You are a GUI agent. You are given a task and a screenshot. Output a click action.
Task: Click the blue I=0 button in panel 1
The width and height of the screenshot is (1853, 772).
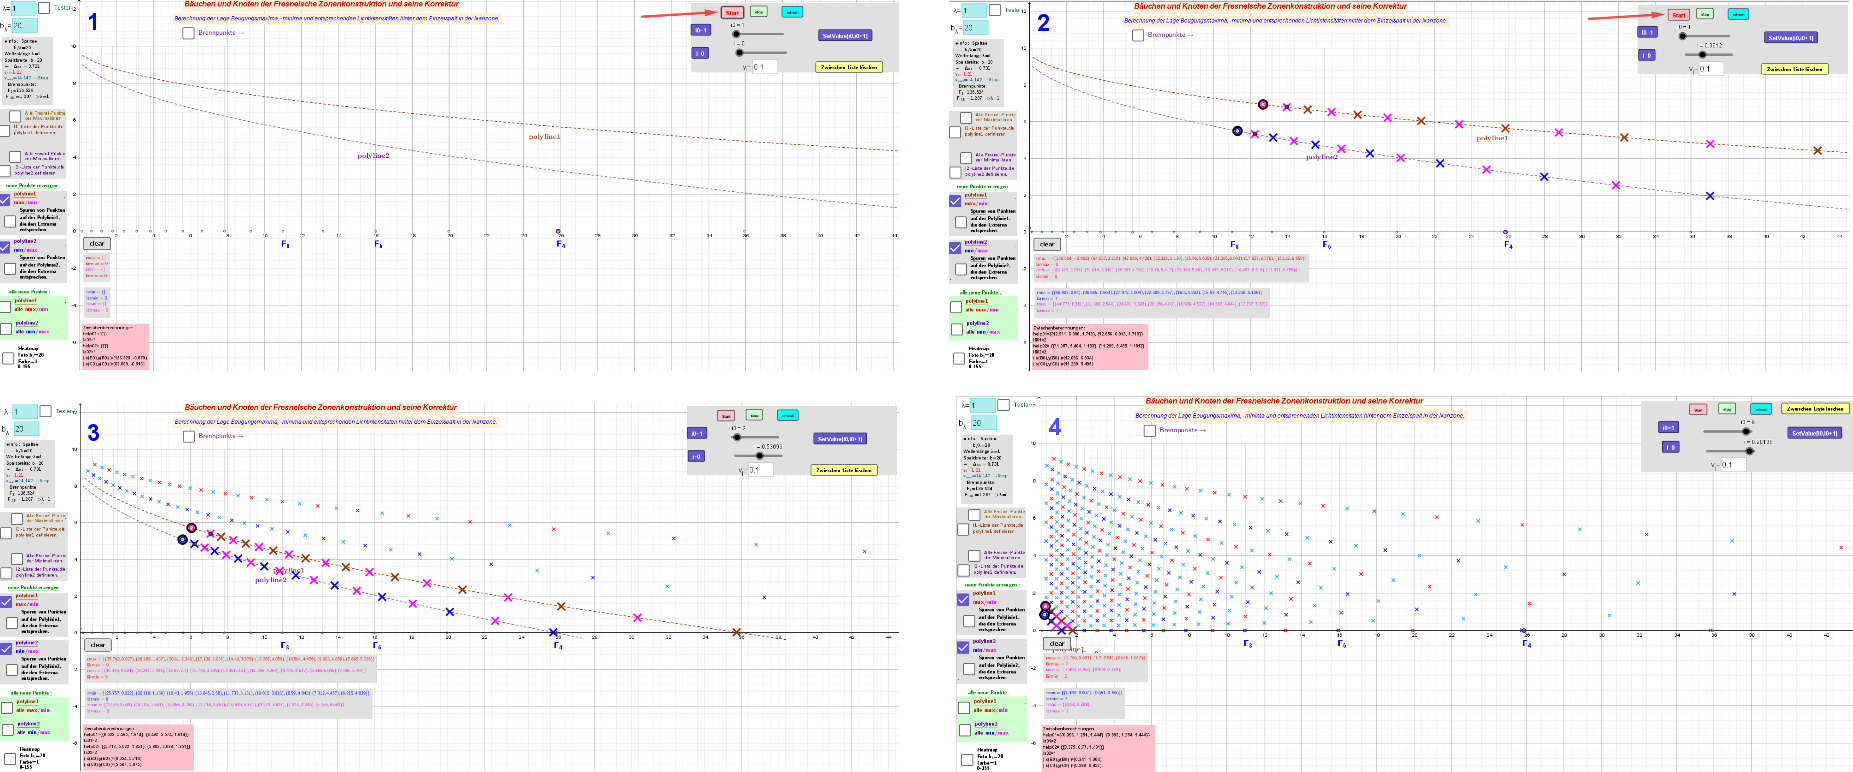point(700,53)
